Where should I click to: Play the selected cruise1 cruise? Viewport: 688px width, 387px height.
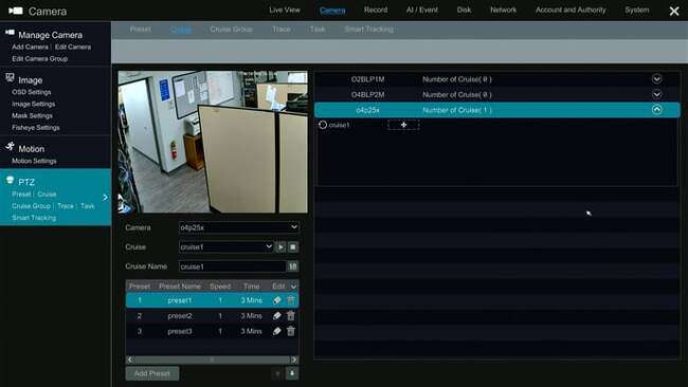pyautogui.click(x=281, y=247)
